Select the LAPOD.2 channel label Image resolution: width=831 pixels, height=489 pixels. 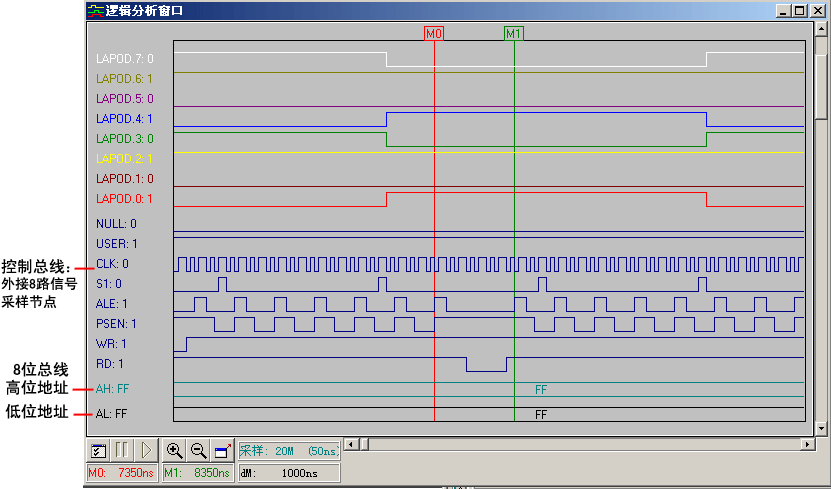pos(125,158)
